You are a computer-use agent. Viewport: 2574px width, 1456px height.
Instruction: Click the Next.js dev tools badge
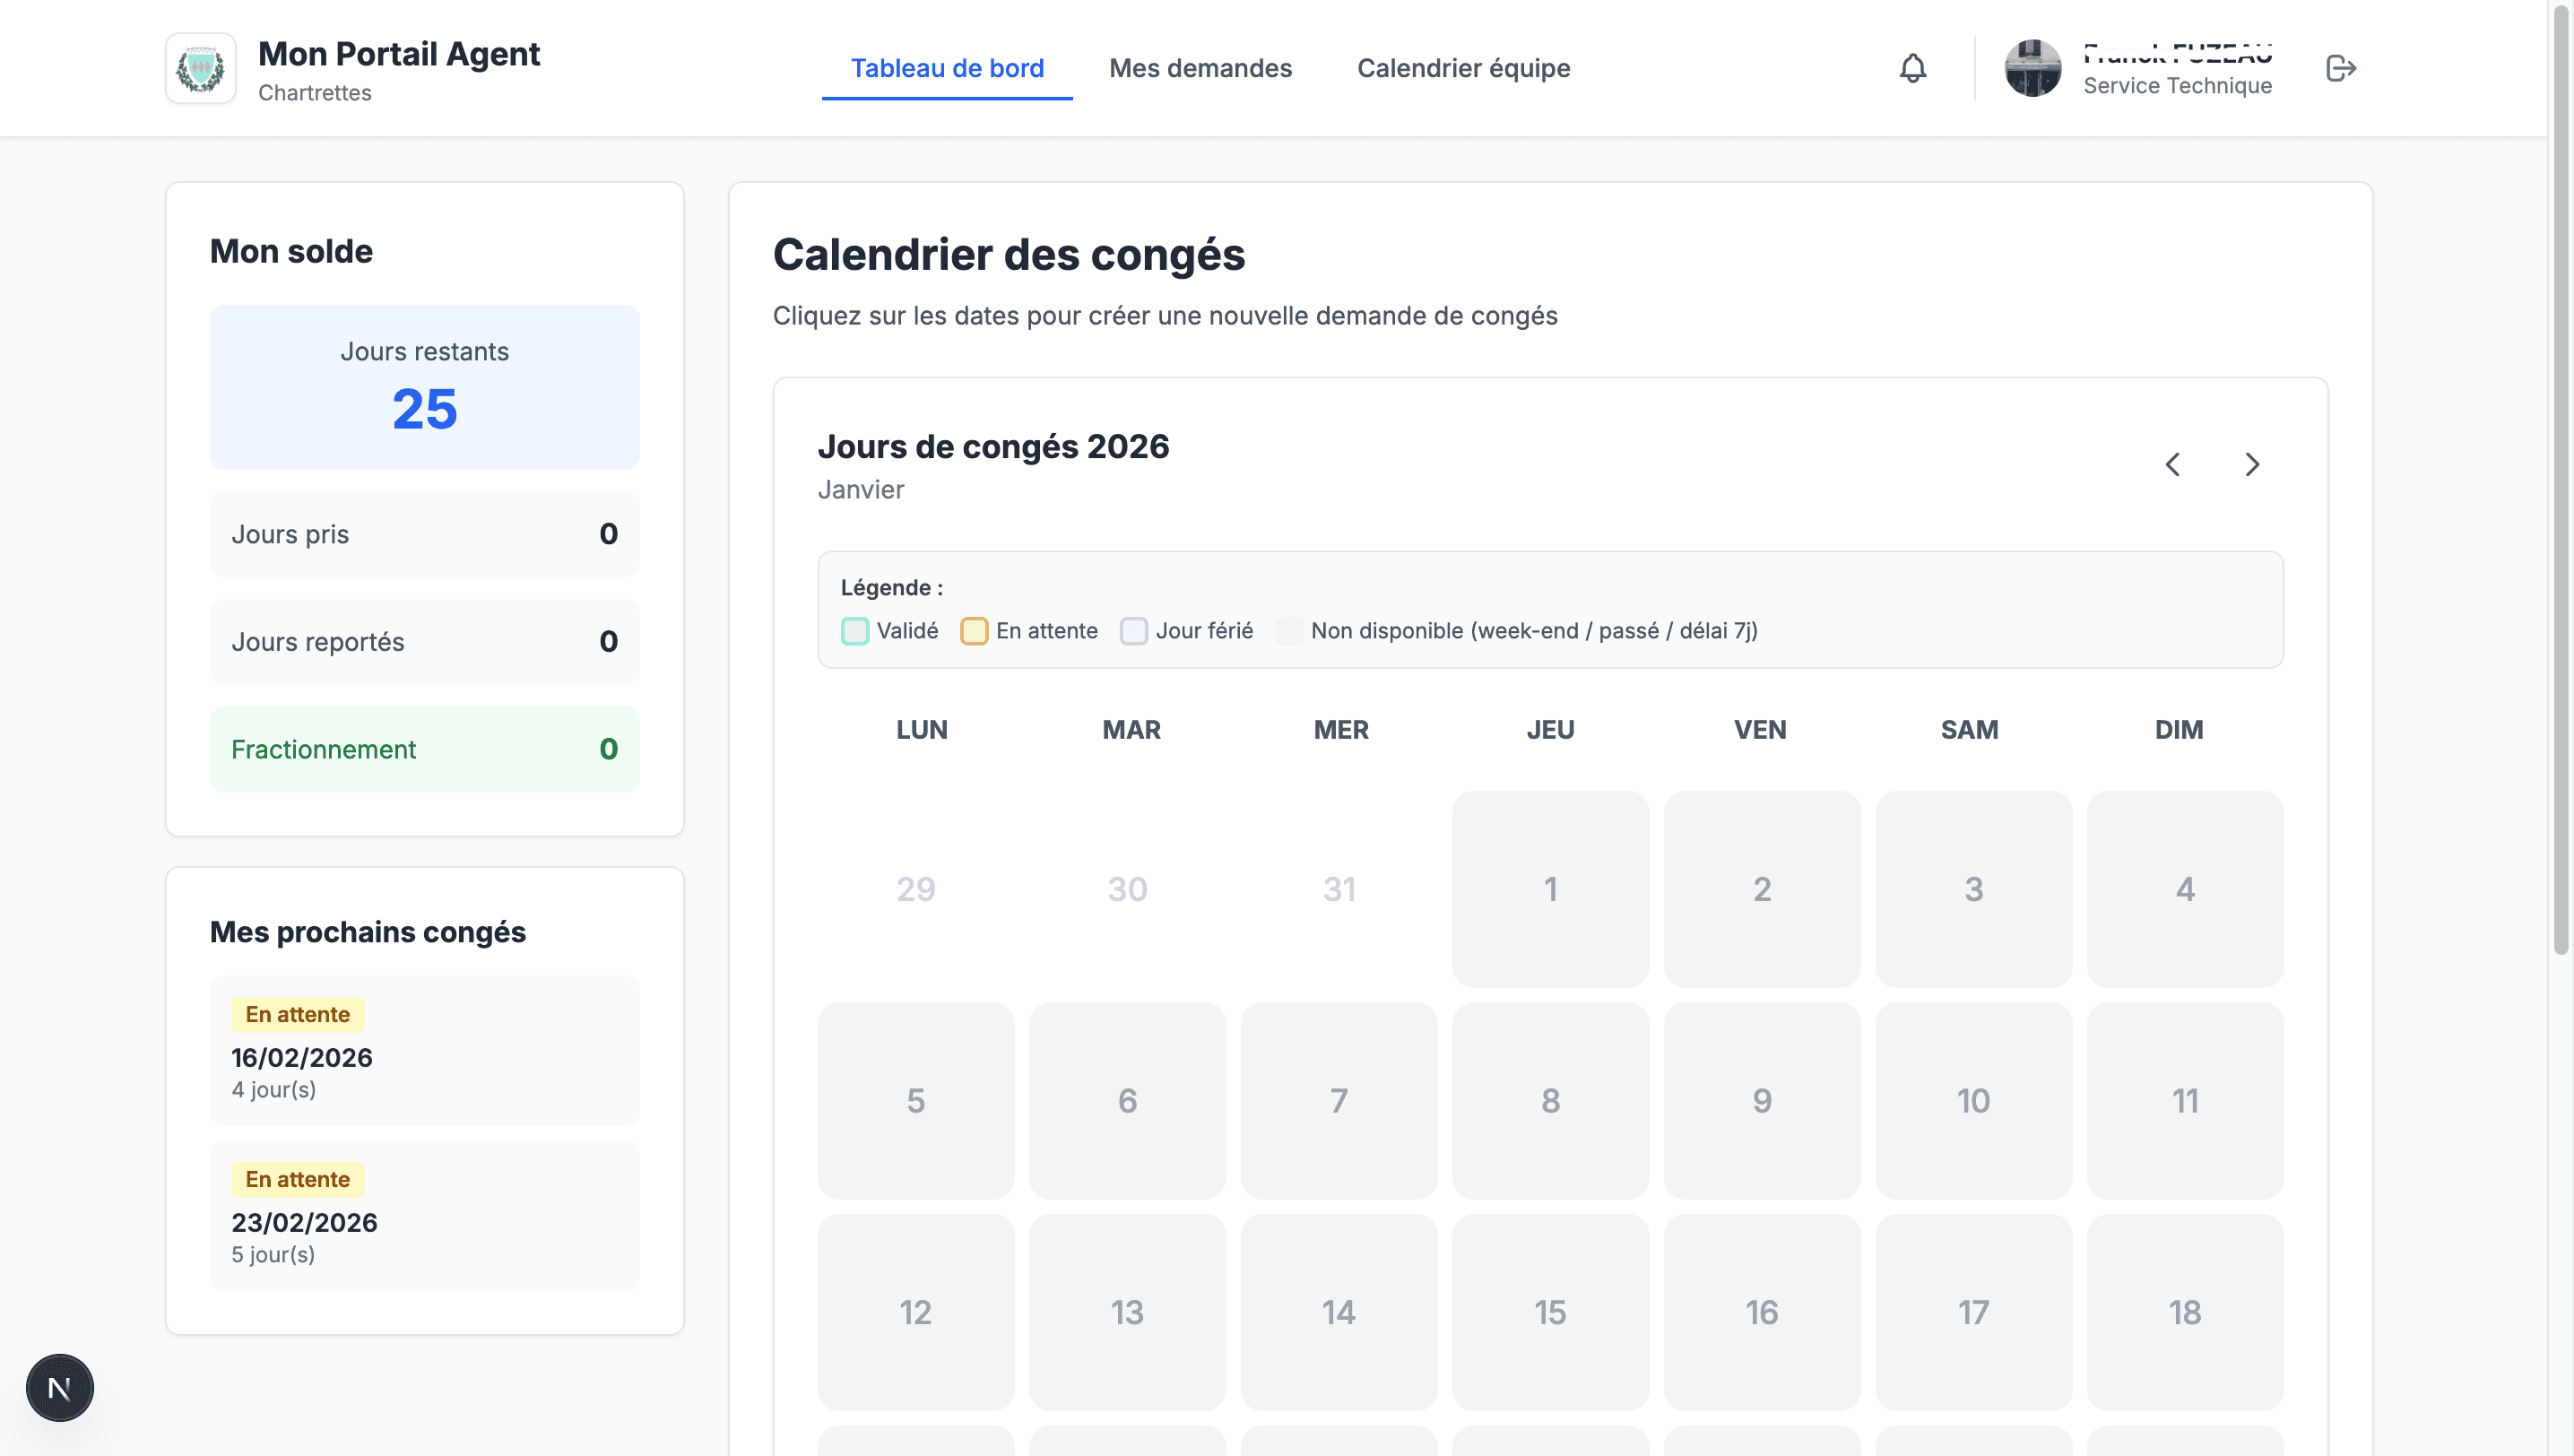[x=60, y=1387]
